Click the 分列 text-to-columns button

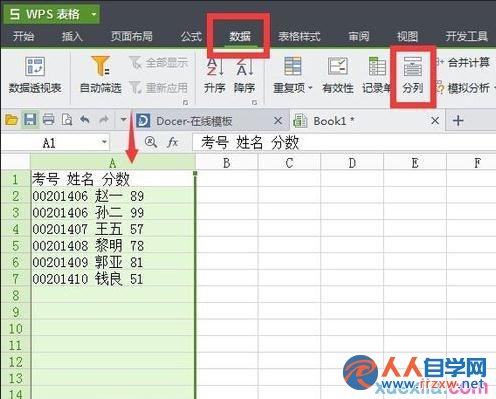coord(413,75)
